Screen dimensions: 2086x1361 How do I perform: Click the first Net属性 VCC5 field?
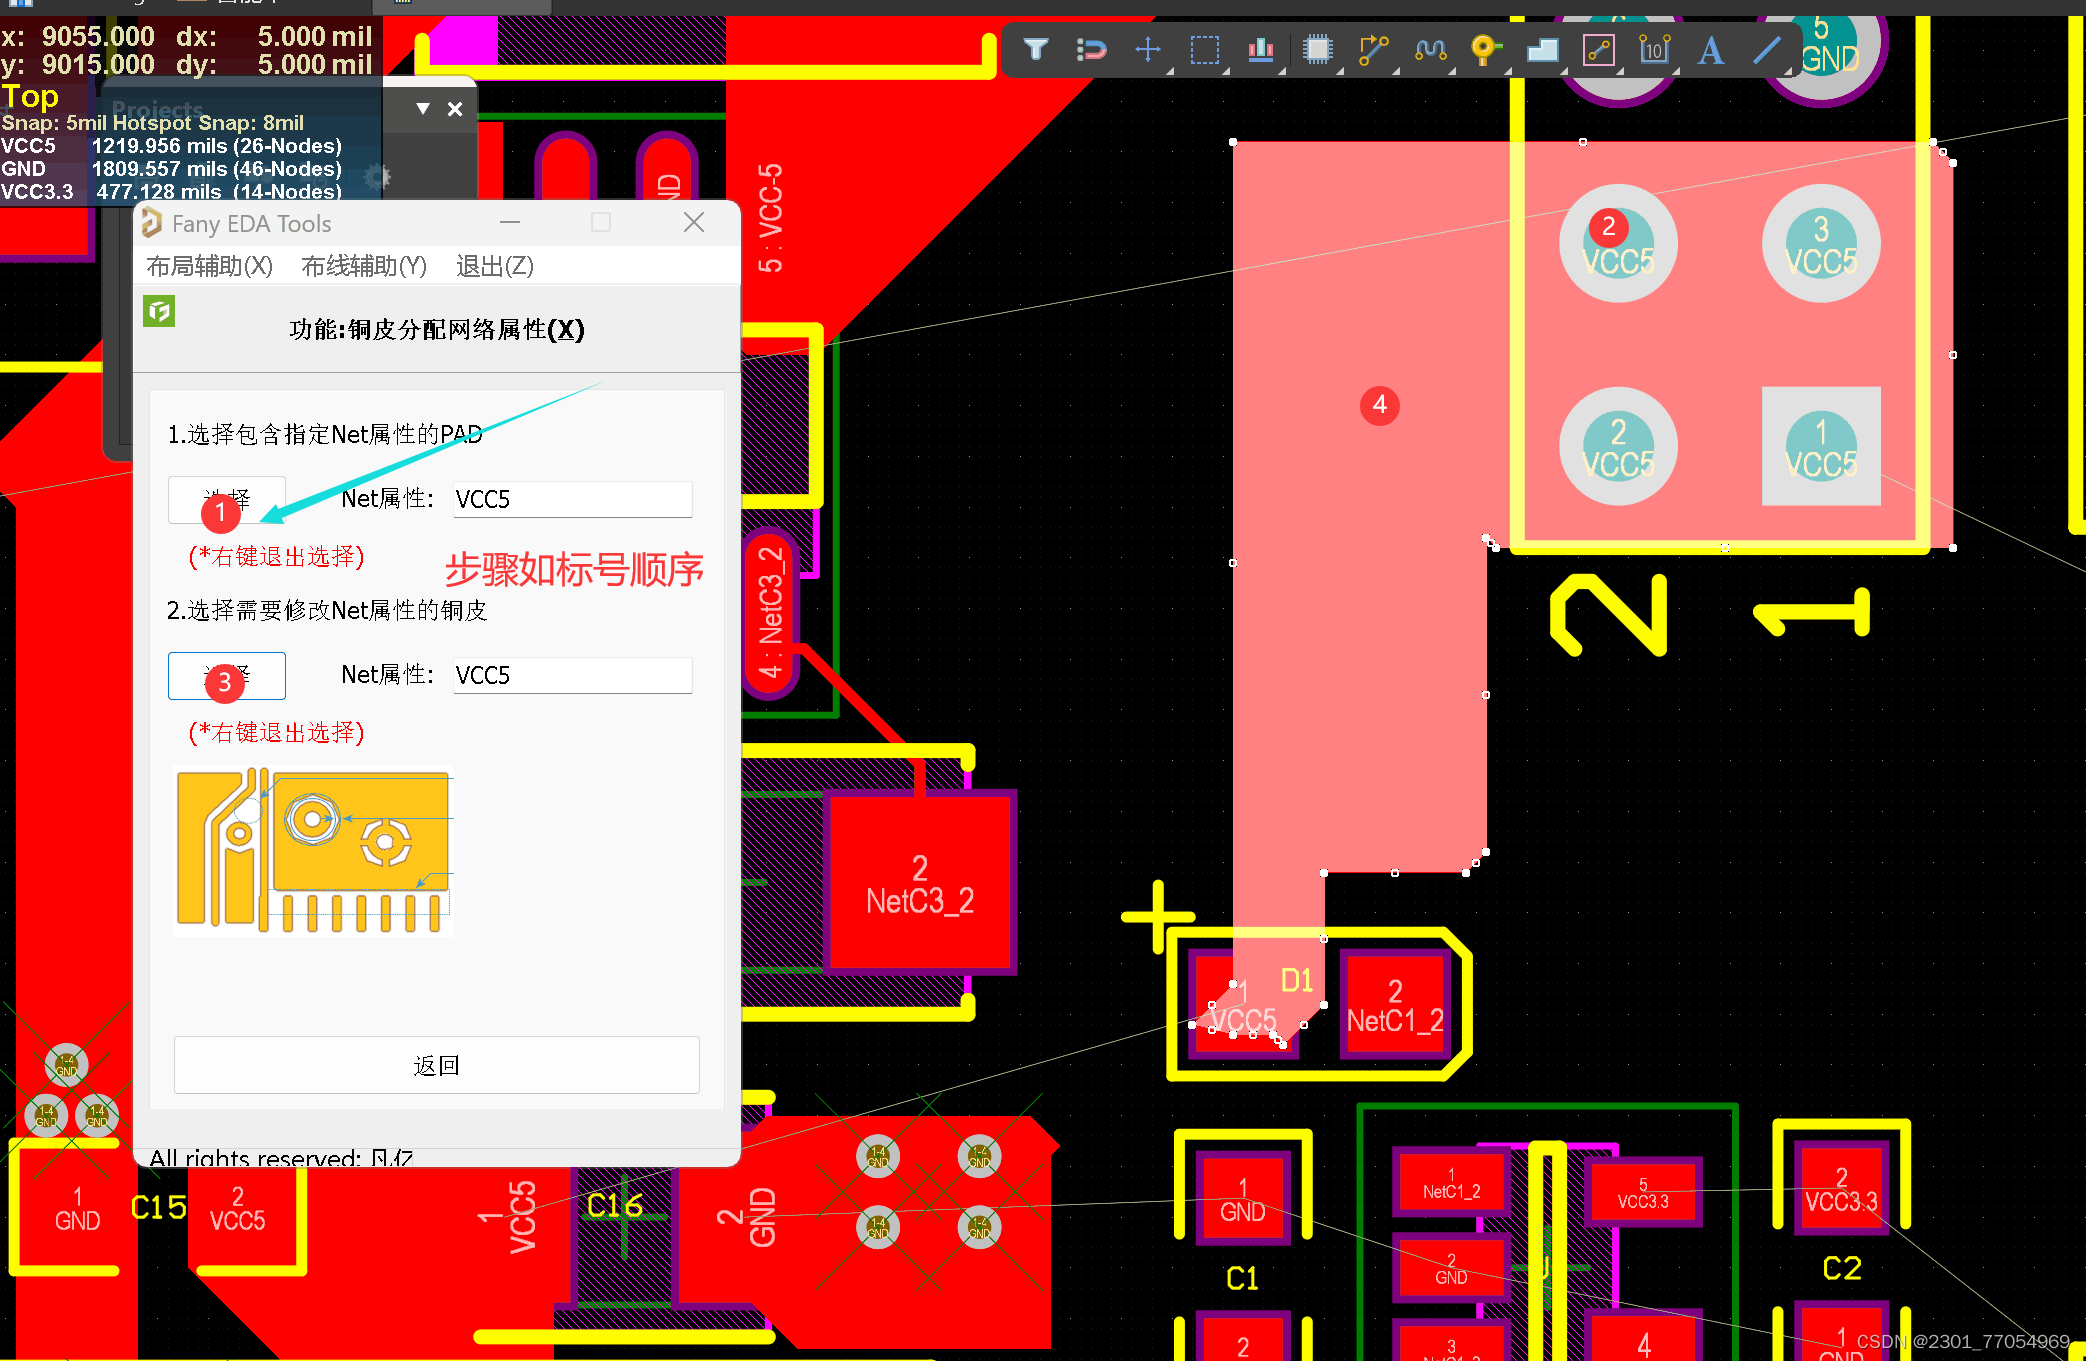(x=572, y=499)
